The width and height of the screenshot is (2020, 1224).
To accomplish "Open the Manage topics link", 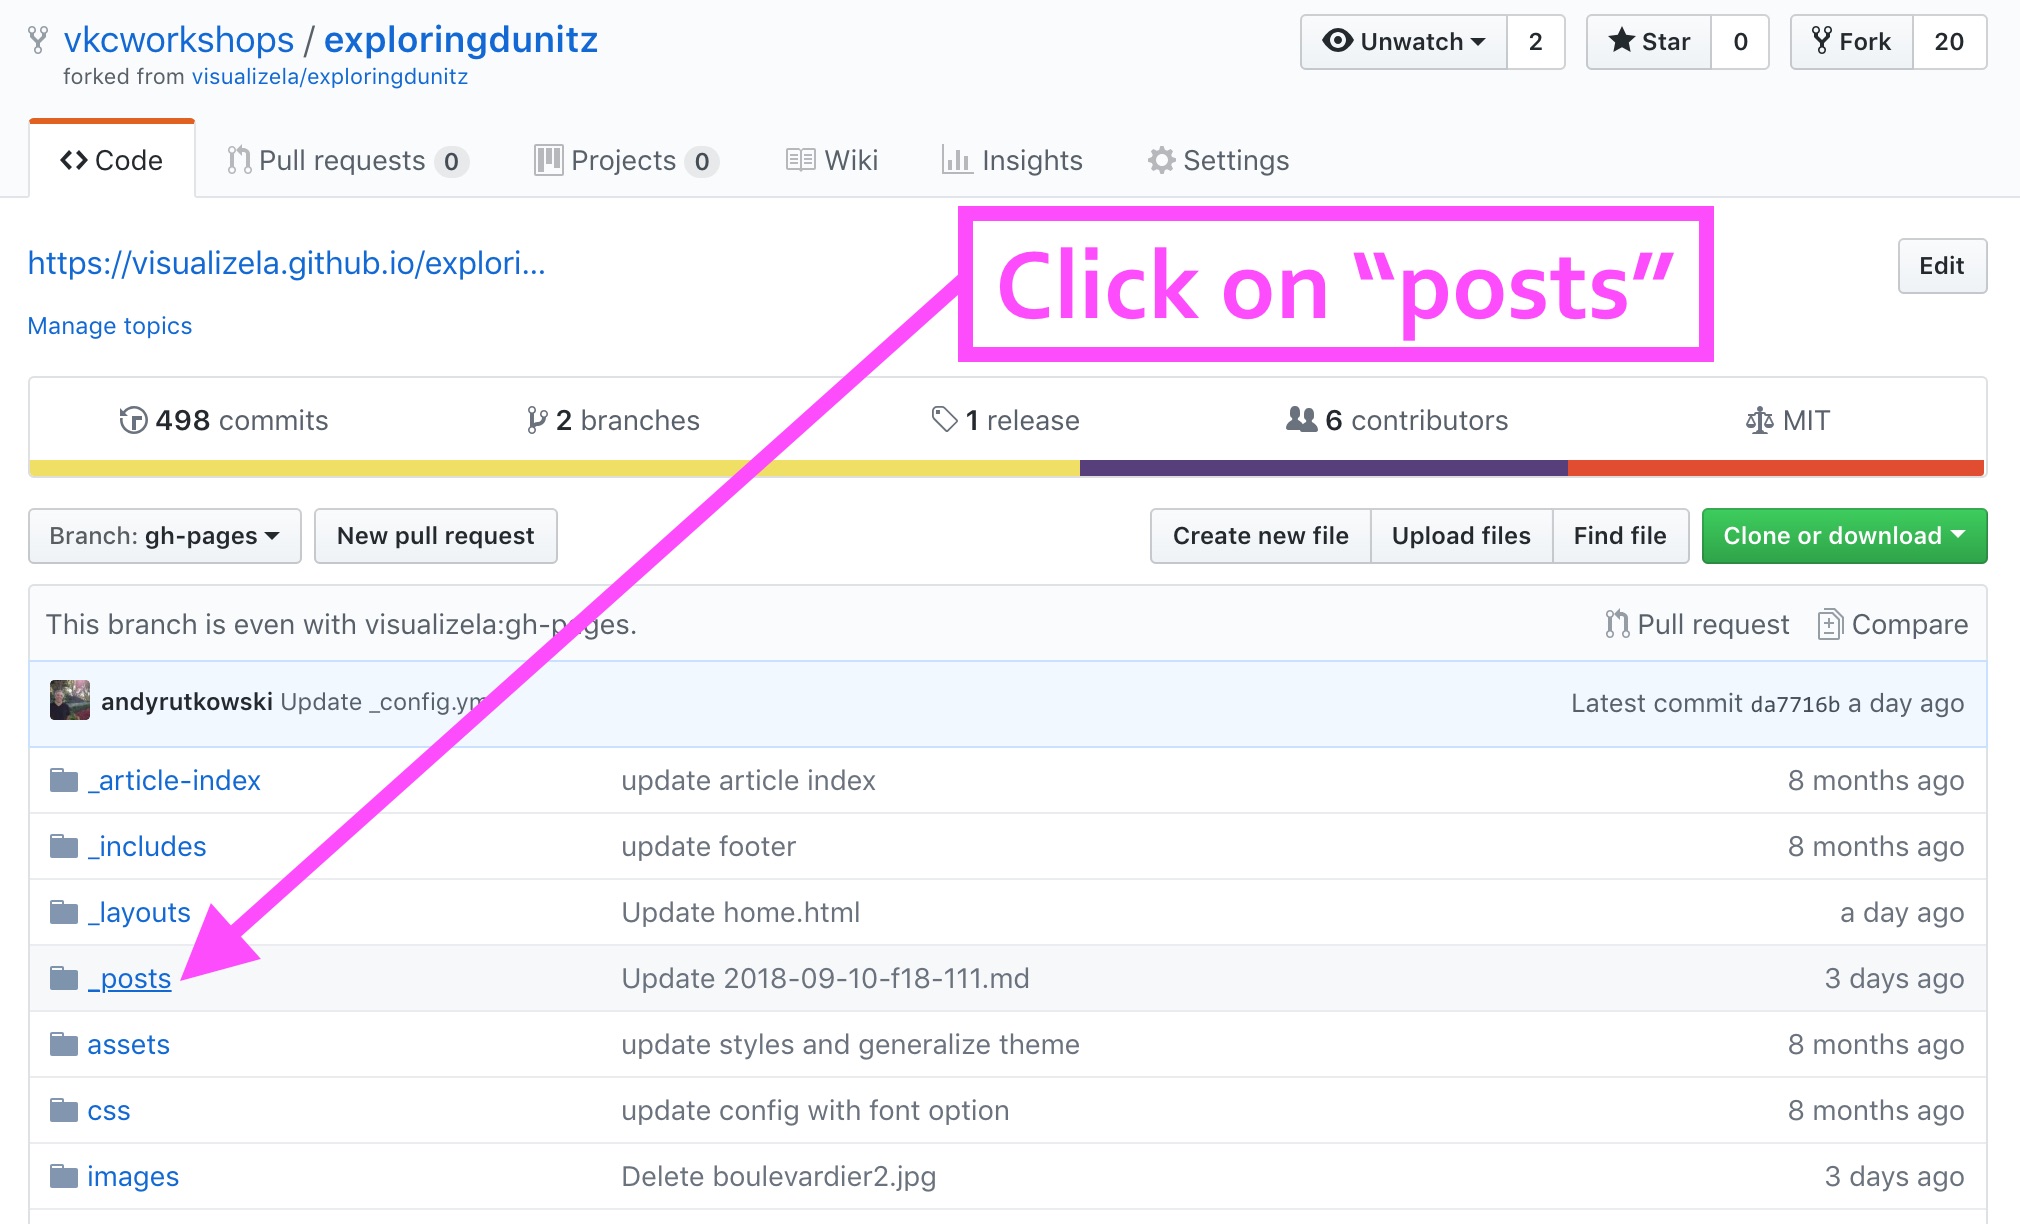I will (110, 326).
